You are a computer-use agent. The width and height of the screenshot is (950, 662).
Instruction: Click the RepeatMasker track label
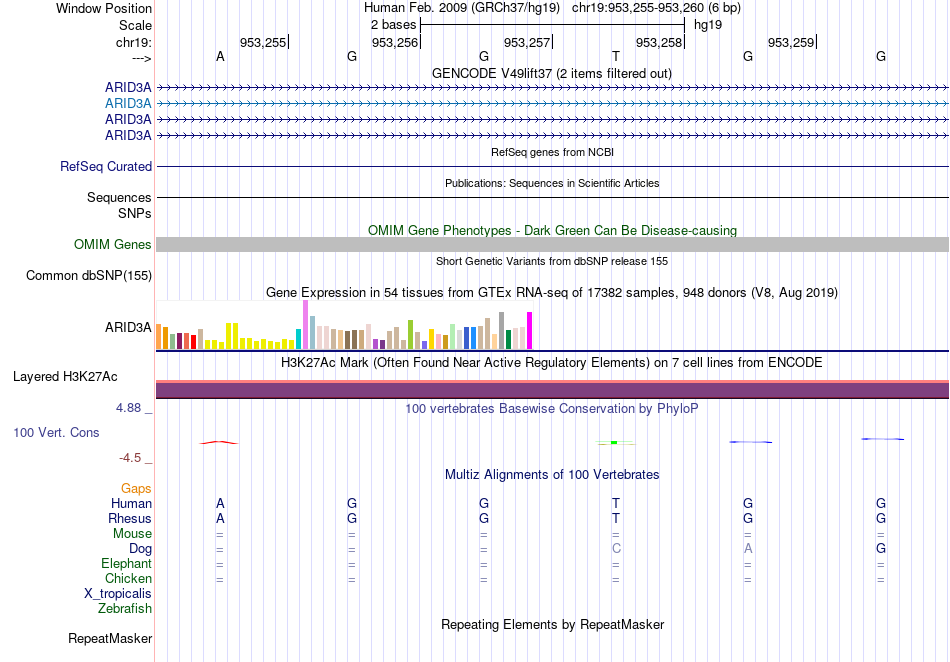pos(110,638)
